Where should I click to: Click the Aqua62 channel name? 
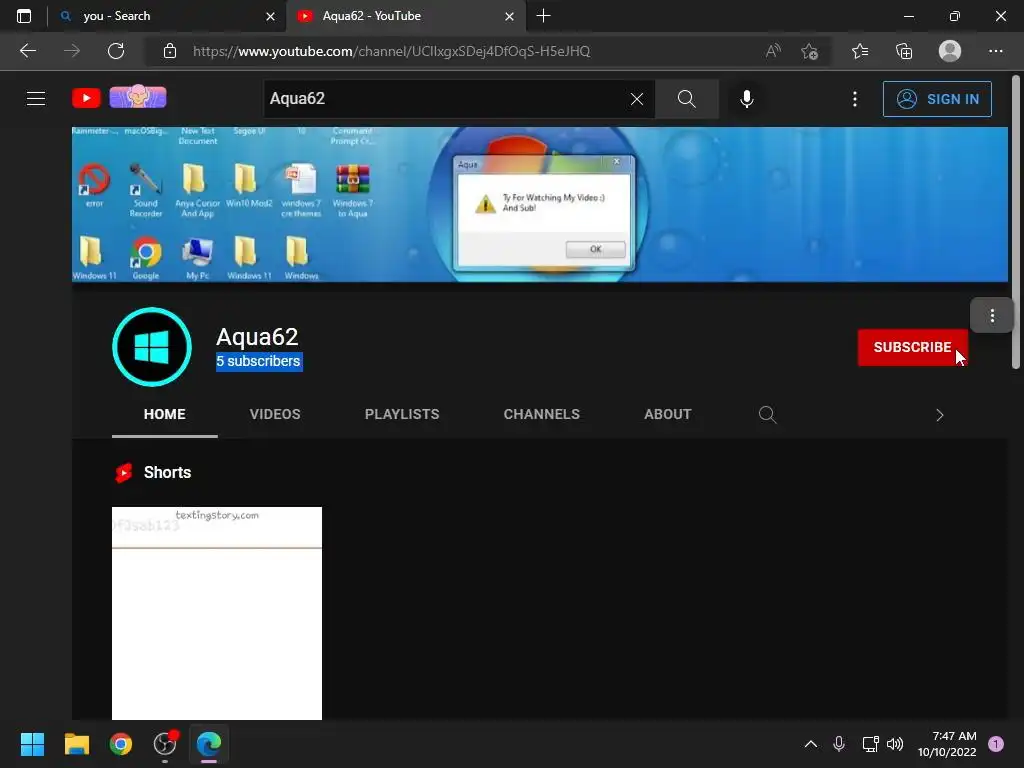(x=257, y=337)
